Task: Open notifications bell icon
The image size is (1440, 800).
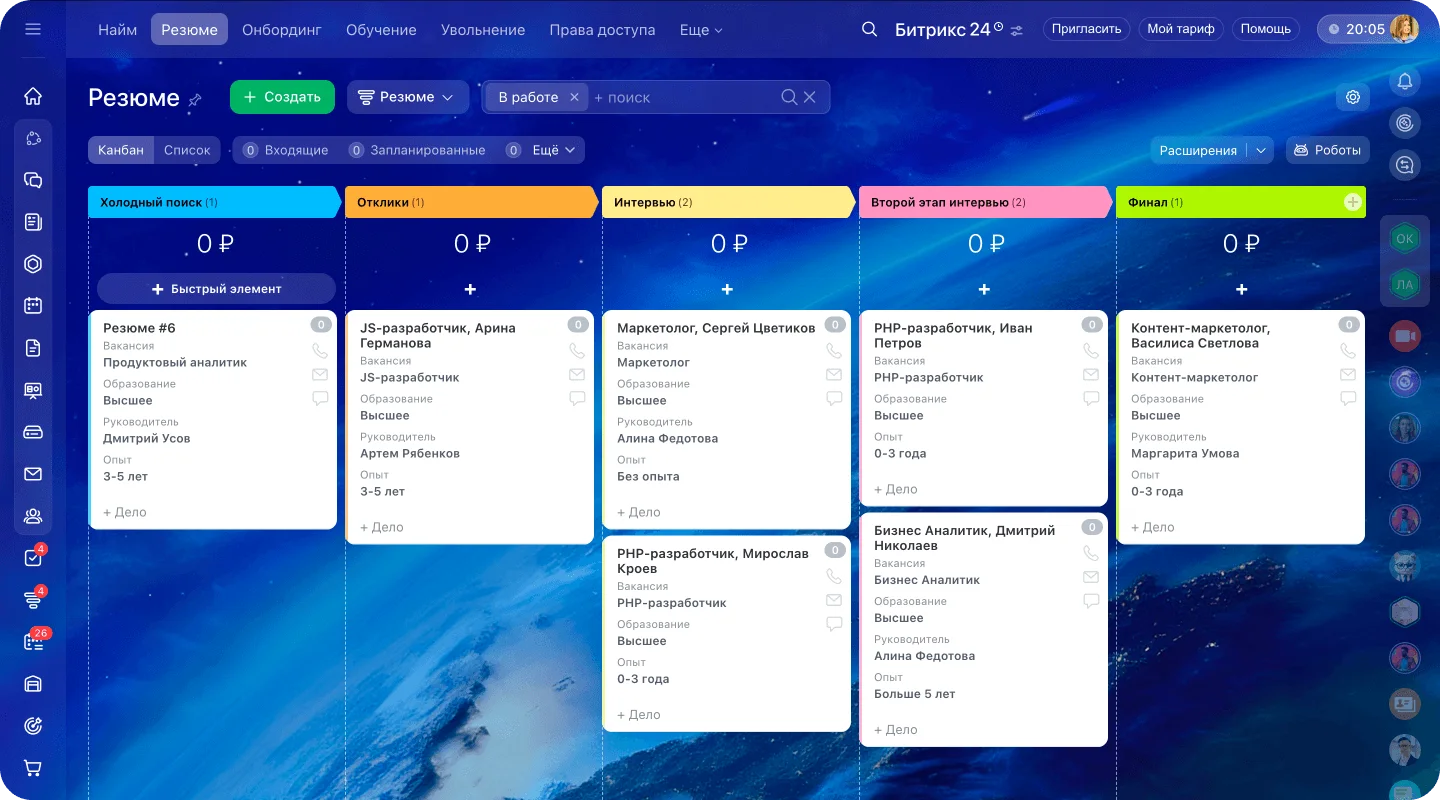Action: tap(1405, 81)
